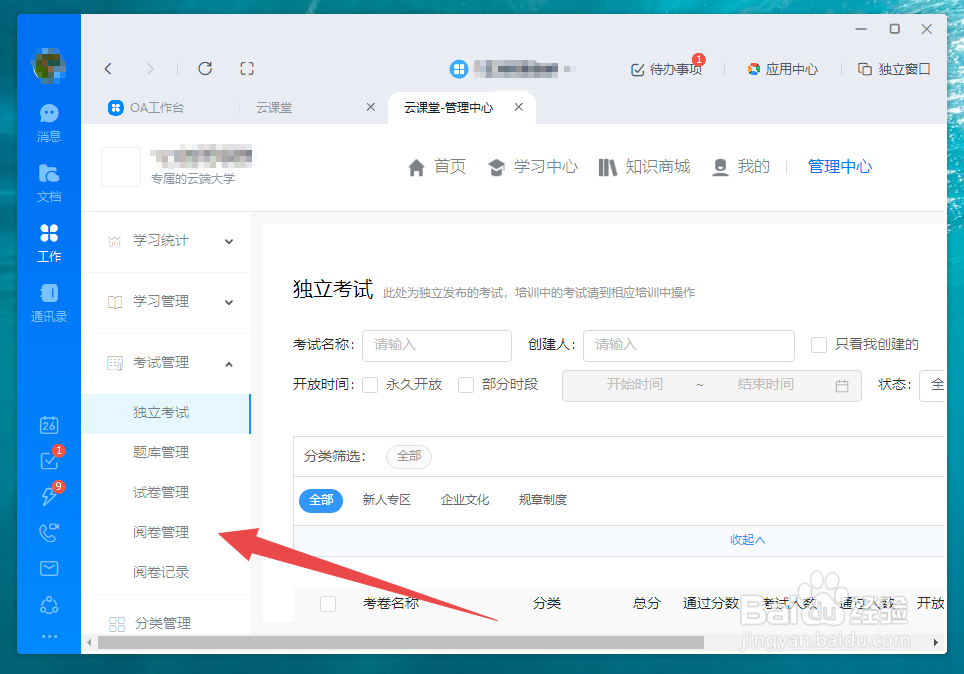Image resolution: width=964 pixels, height=674 pixels.
Task: Click the lightning icon with badge 9
Action: 48,496
